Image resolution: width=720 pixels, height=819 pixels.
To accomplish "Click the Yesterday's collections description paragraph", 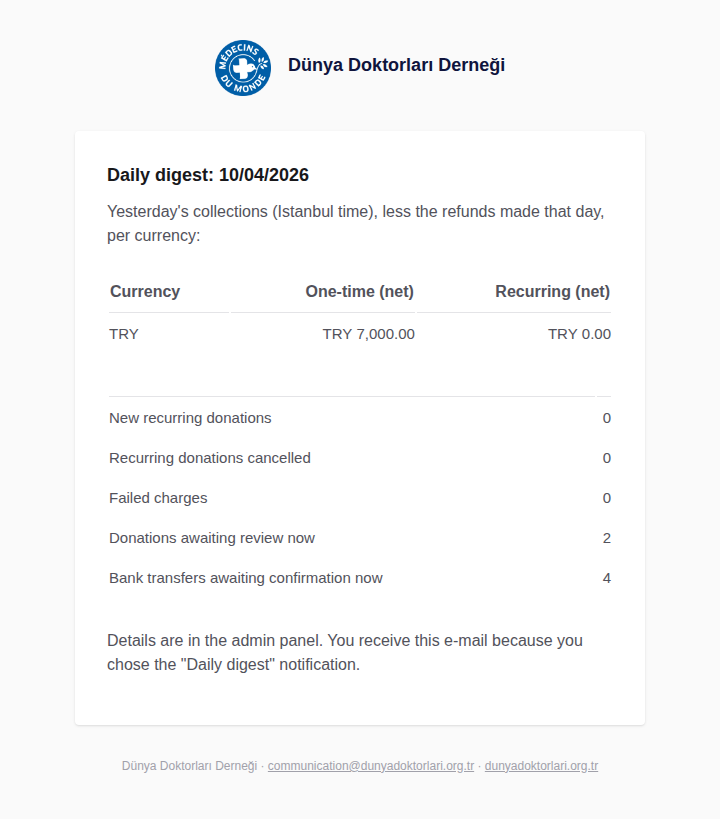I will click(x=356, y=224).
